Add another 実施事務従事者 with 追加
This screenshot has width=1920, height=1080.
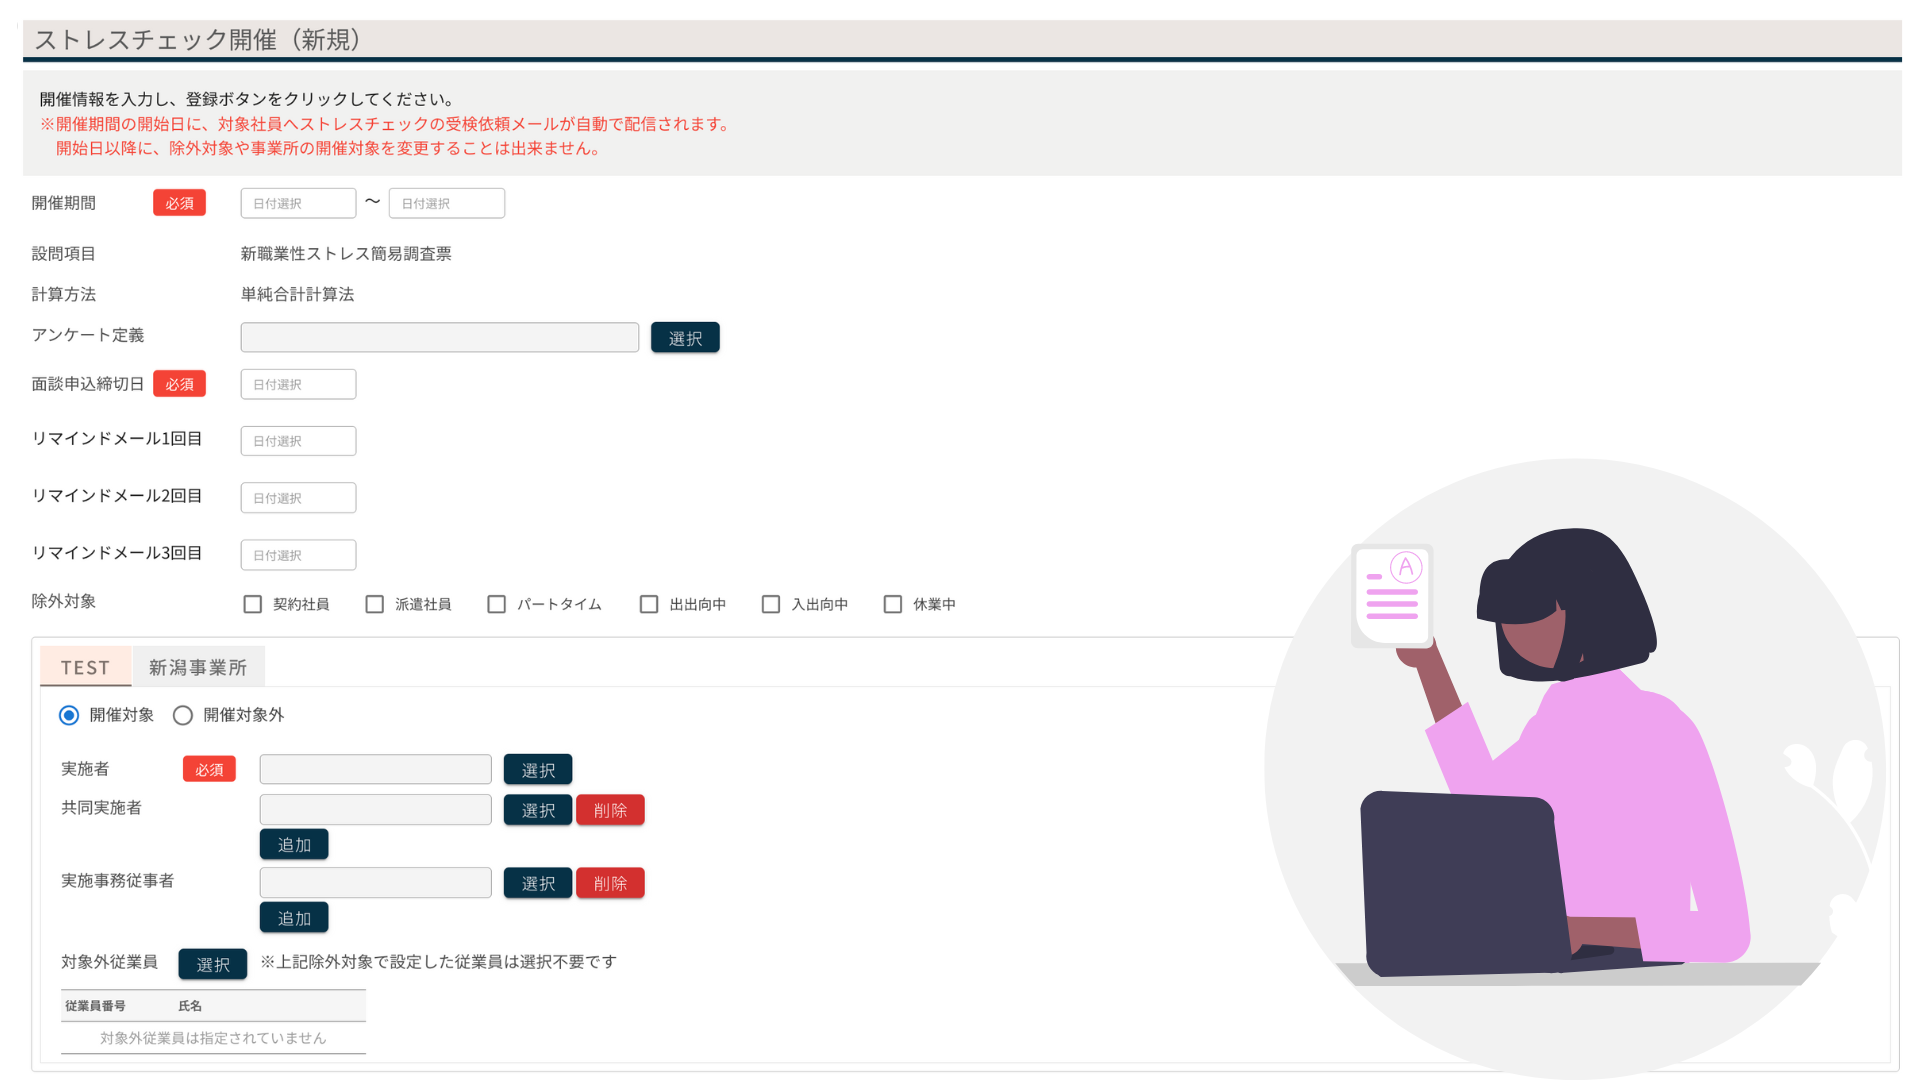click(294, 918)
